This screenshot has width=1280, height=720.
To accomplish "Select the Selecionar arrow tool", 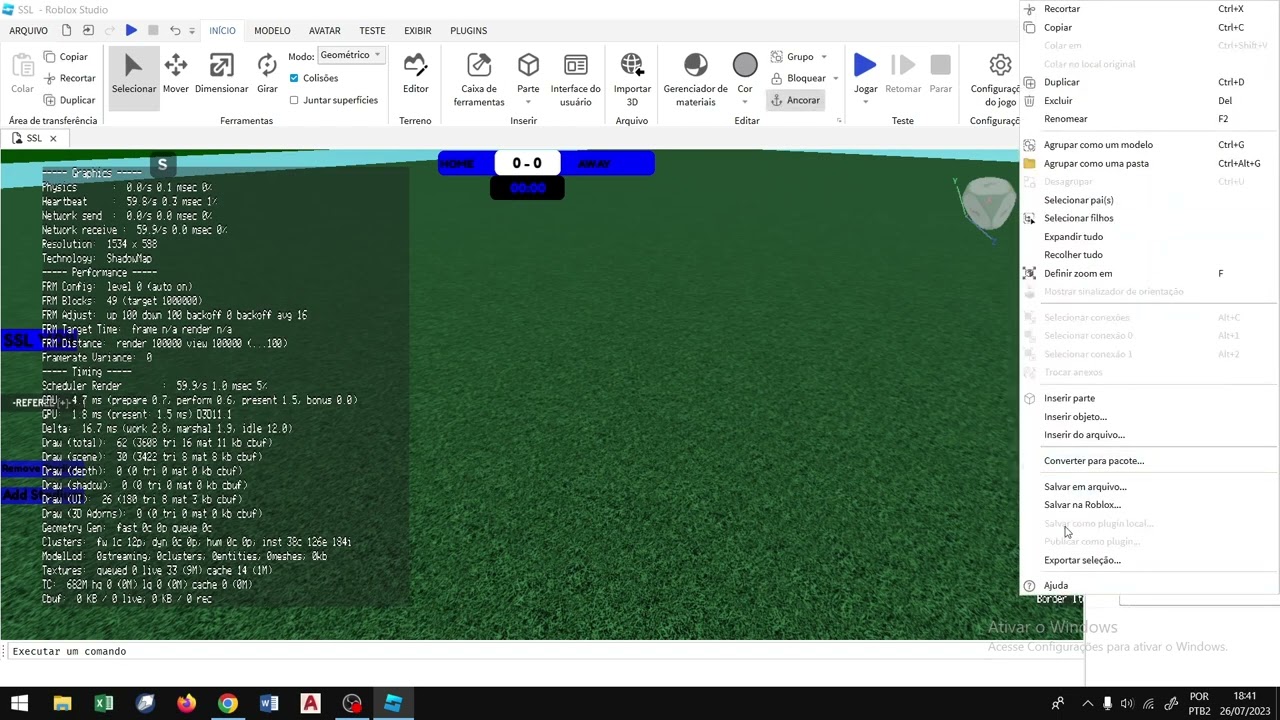I will [x=134, y=76].
